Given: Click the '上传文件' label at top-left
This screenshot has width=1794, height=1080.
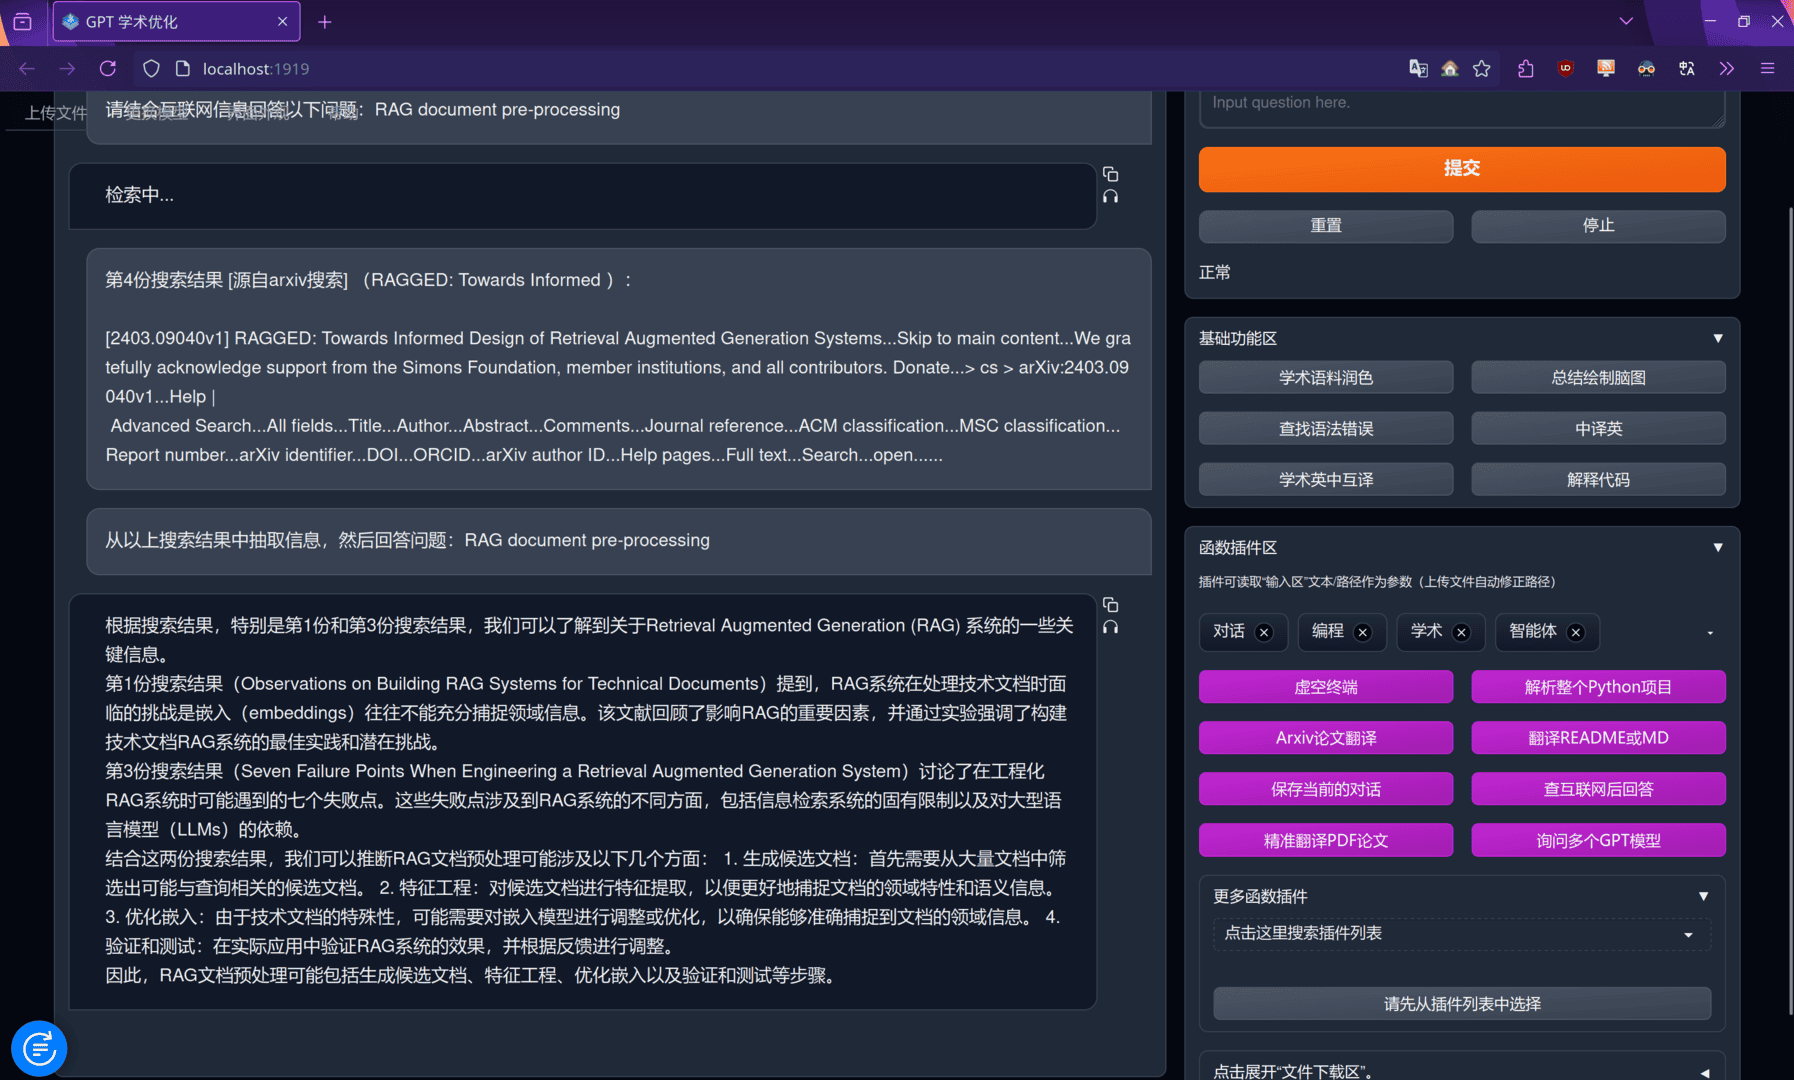Looking at the screenshot, I should 56,112.
